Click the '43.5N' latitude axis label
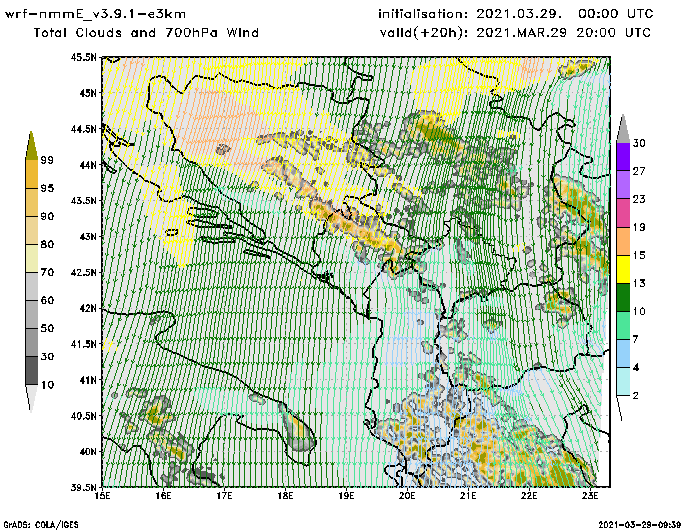Viewport: 700px width, 530px height. point(83,200)
